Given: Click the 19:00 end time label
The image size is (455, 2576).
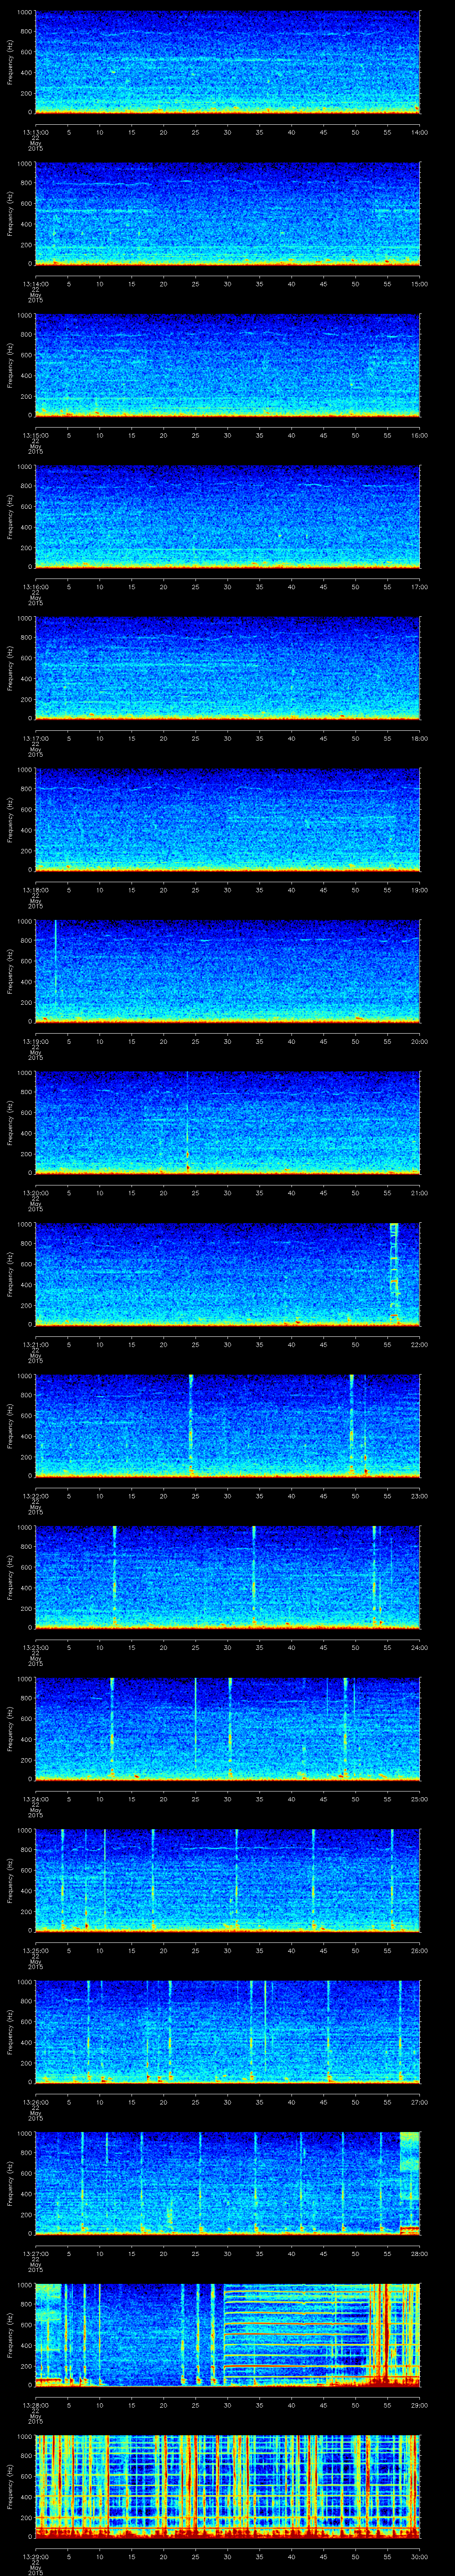Looking at the screenshot, I should coord(419,890).
